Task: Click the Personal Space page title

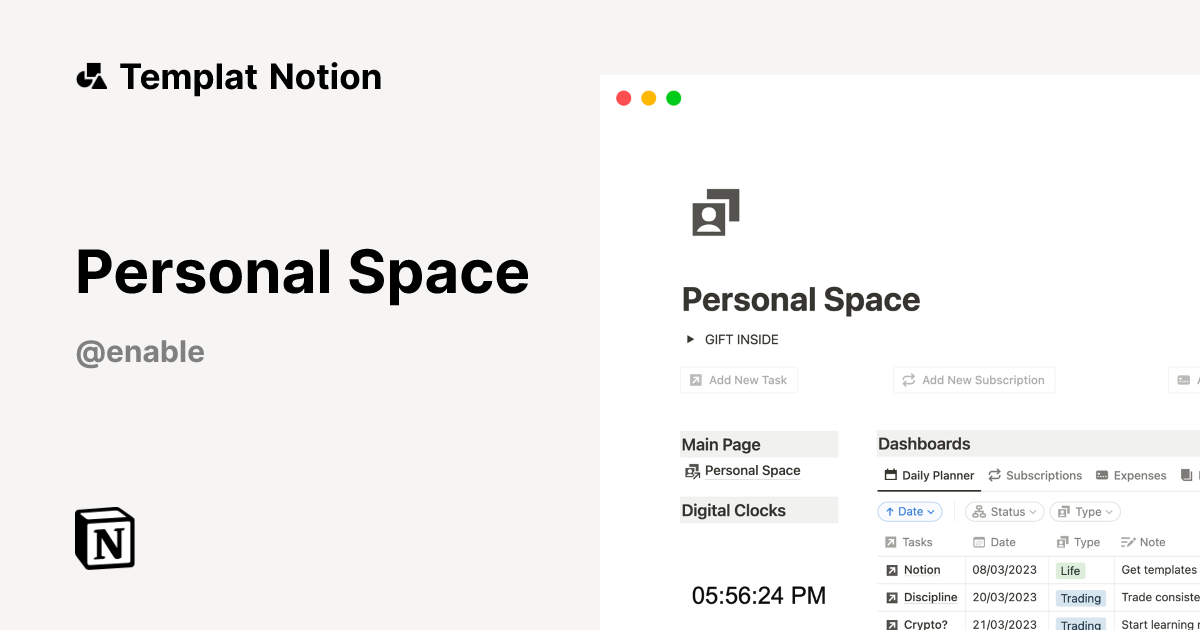Action: pos(801,300)
